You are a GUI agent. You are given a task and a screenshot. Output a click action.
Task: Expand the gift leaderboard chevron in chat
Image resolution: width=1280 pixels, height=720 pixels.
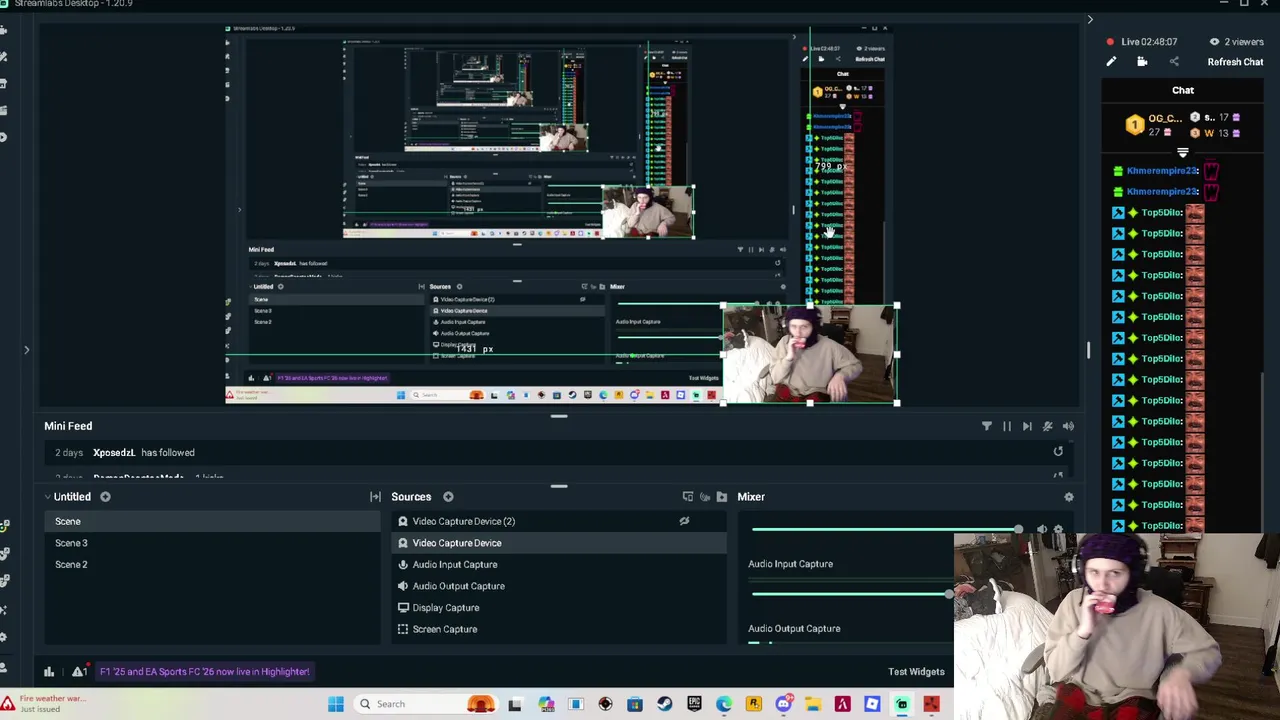1183,153
